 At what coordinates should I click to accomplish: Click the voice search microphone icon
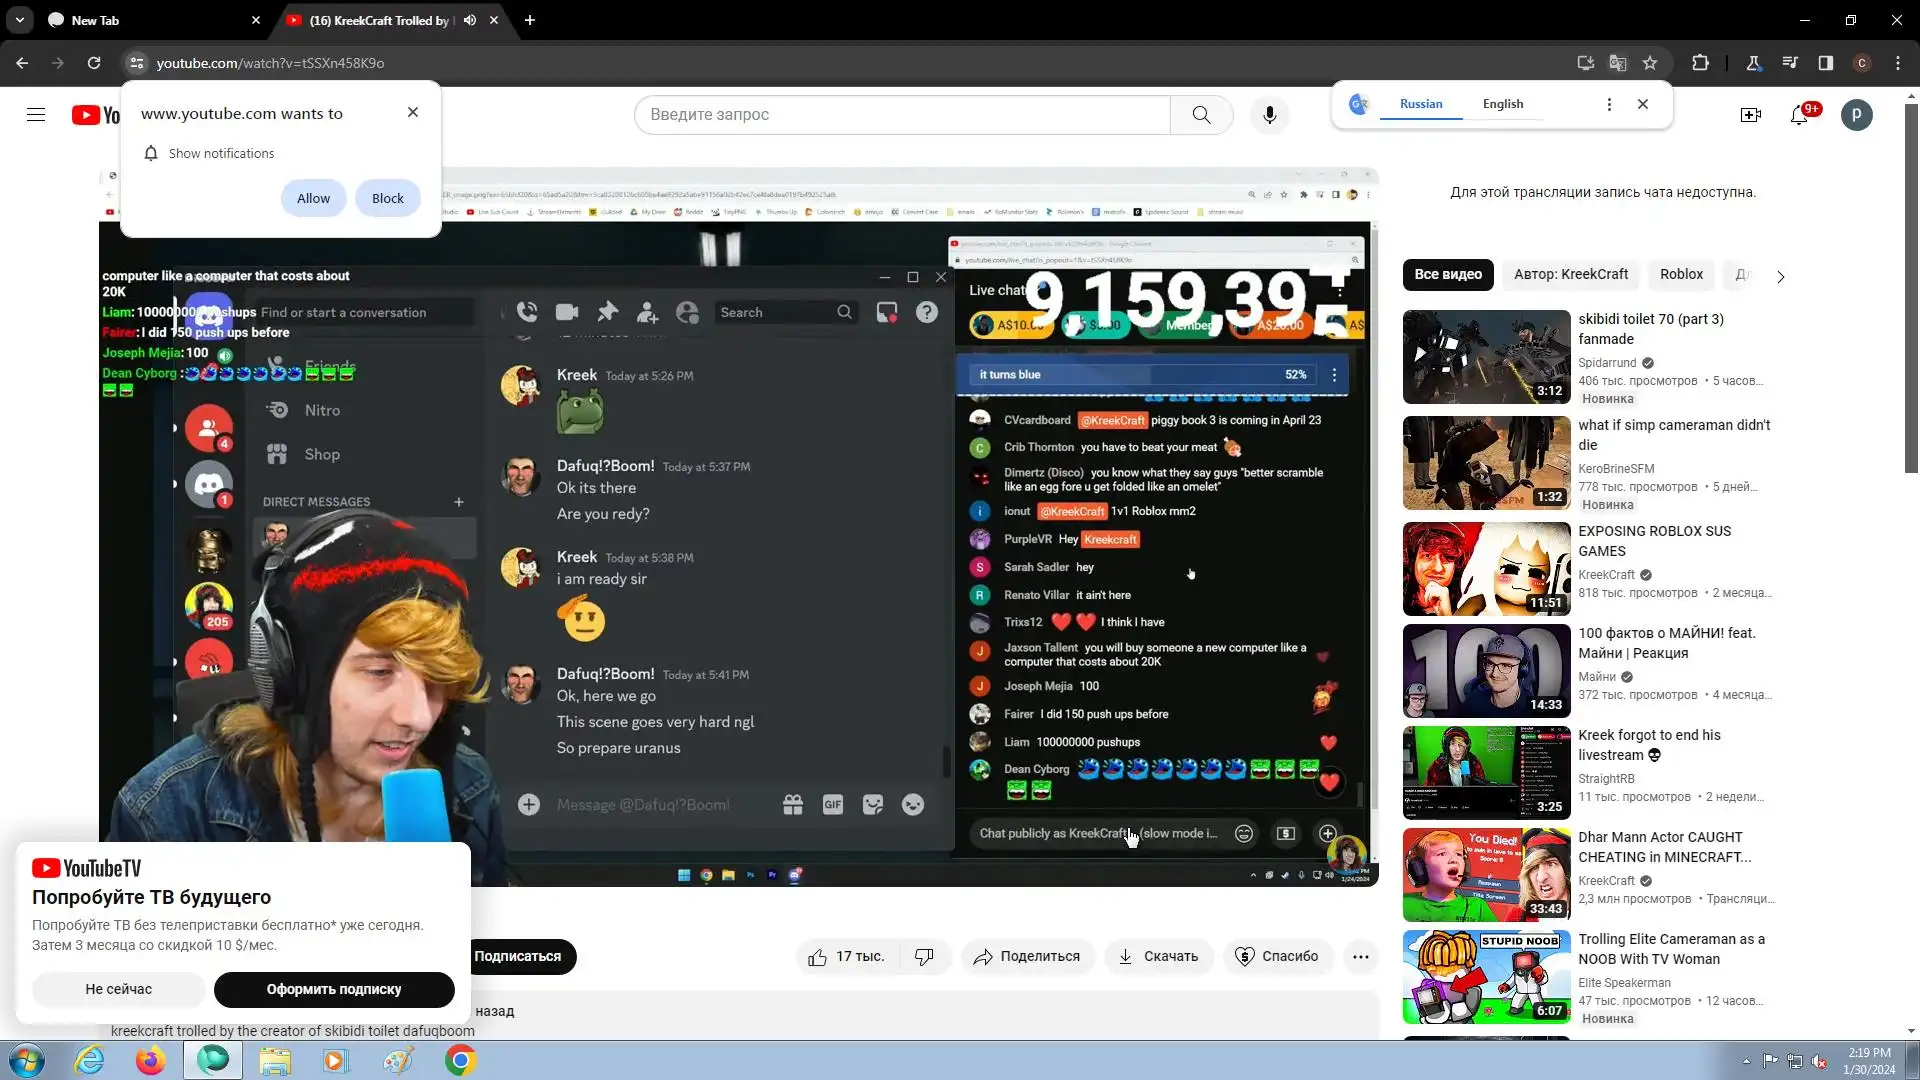point(1269,115)
